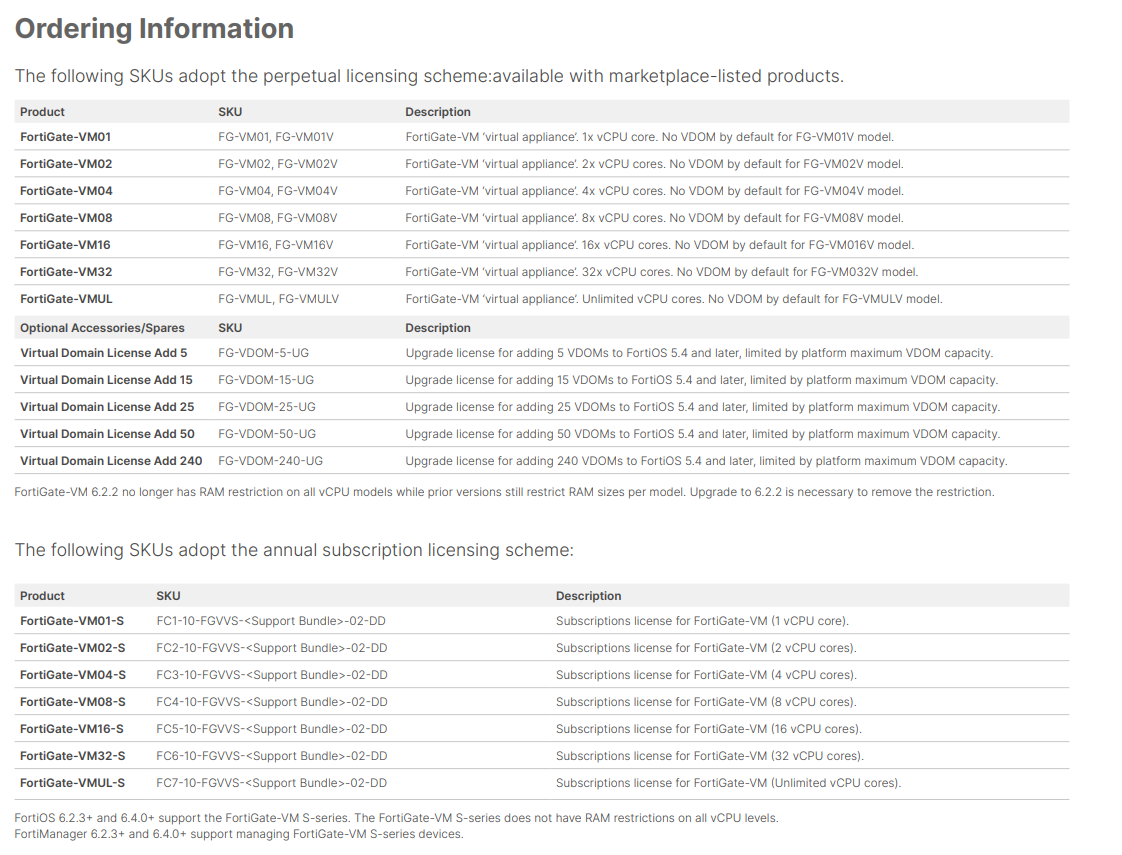
Task: Click SKU starting with FC2-10-FGVVS
Action: pos(272,648)
